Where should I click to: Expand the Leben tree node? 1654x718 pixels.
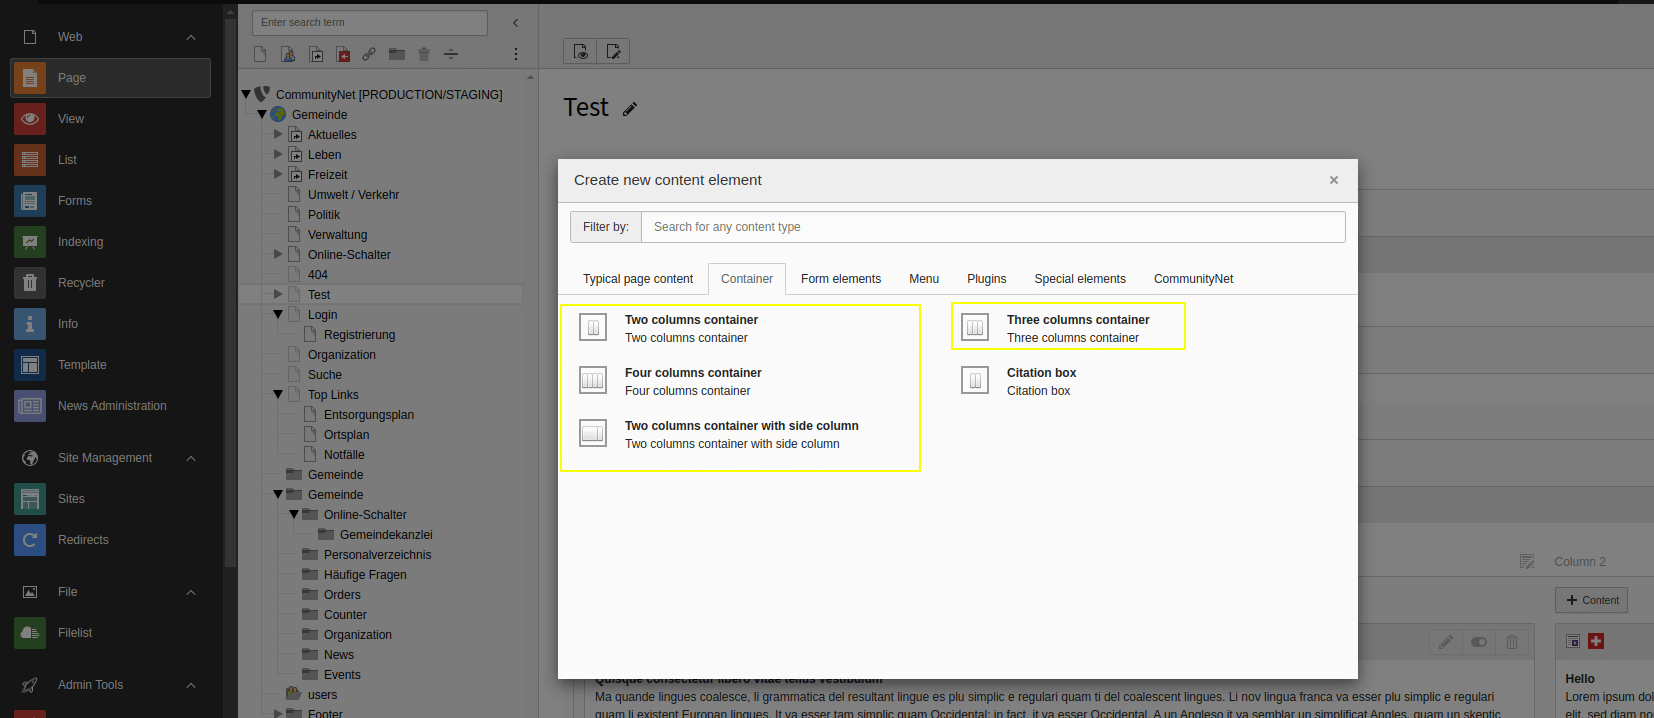point(278,154)
